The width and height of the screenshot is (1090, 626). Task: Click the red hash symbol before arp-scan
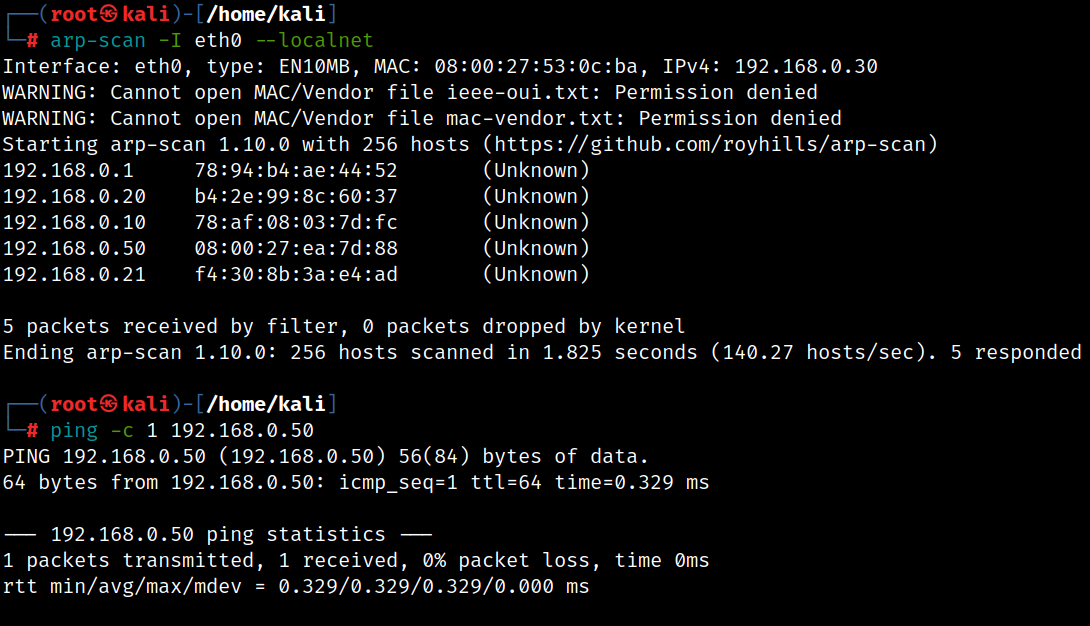[32, 40]
